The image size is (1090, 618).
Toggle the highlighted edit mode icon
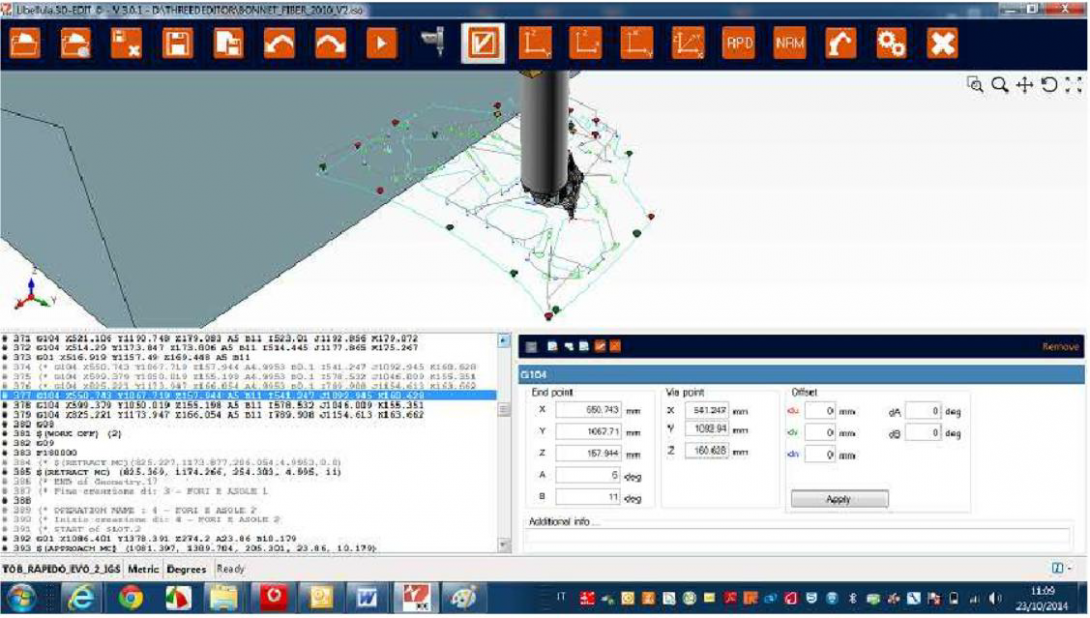482,43
